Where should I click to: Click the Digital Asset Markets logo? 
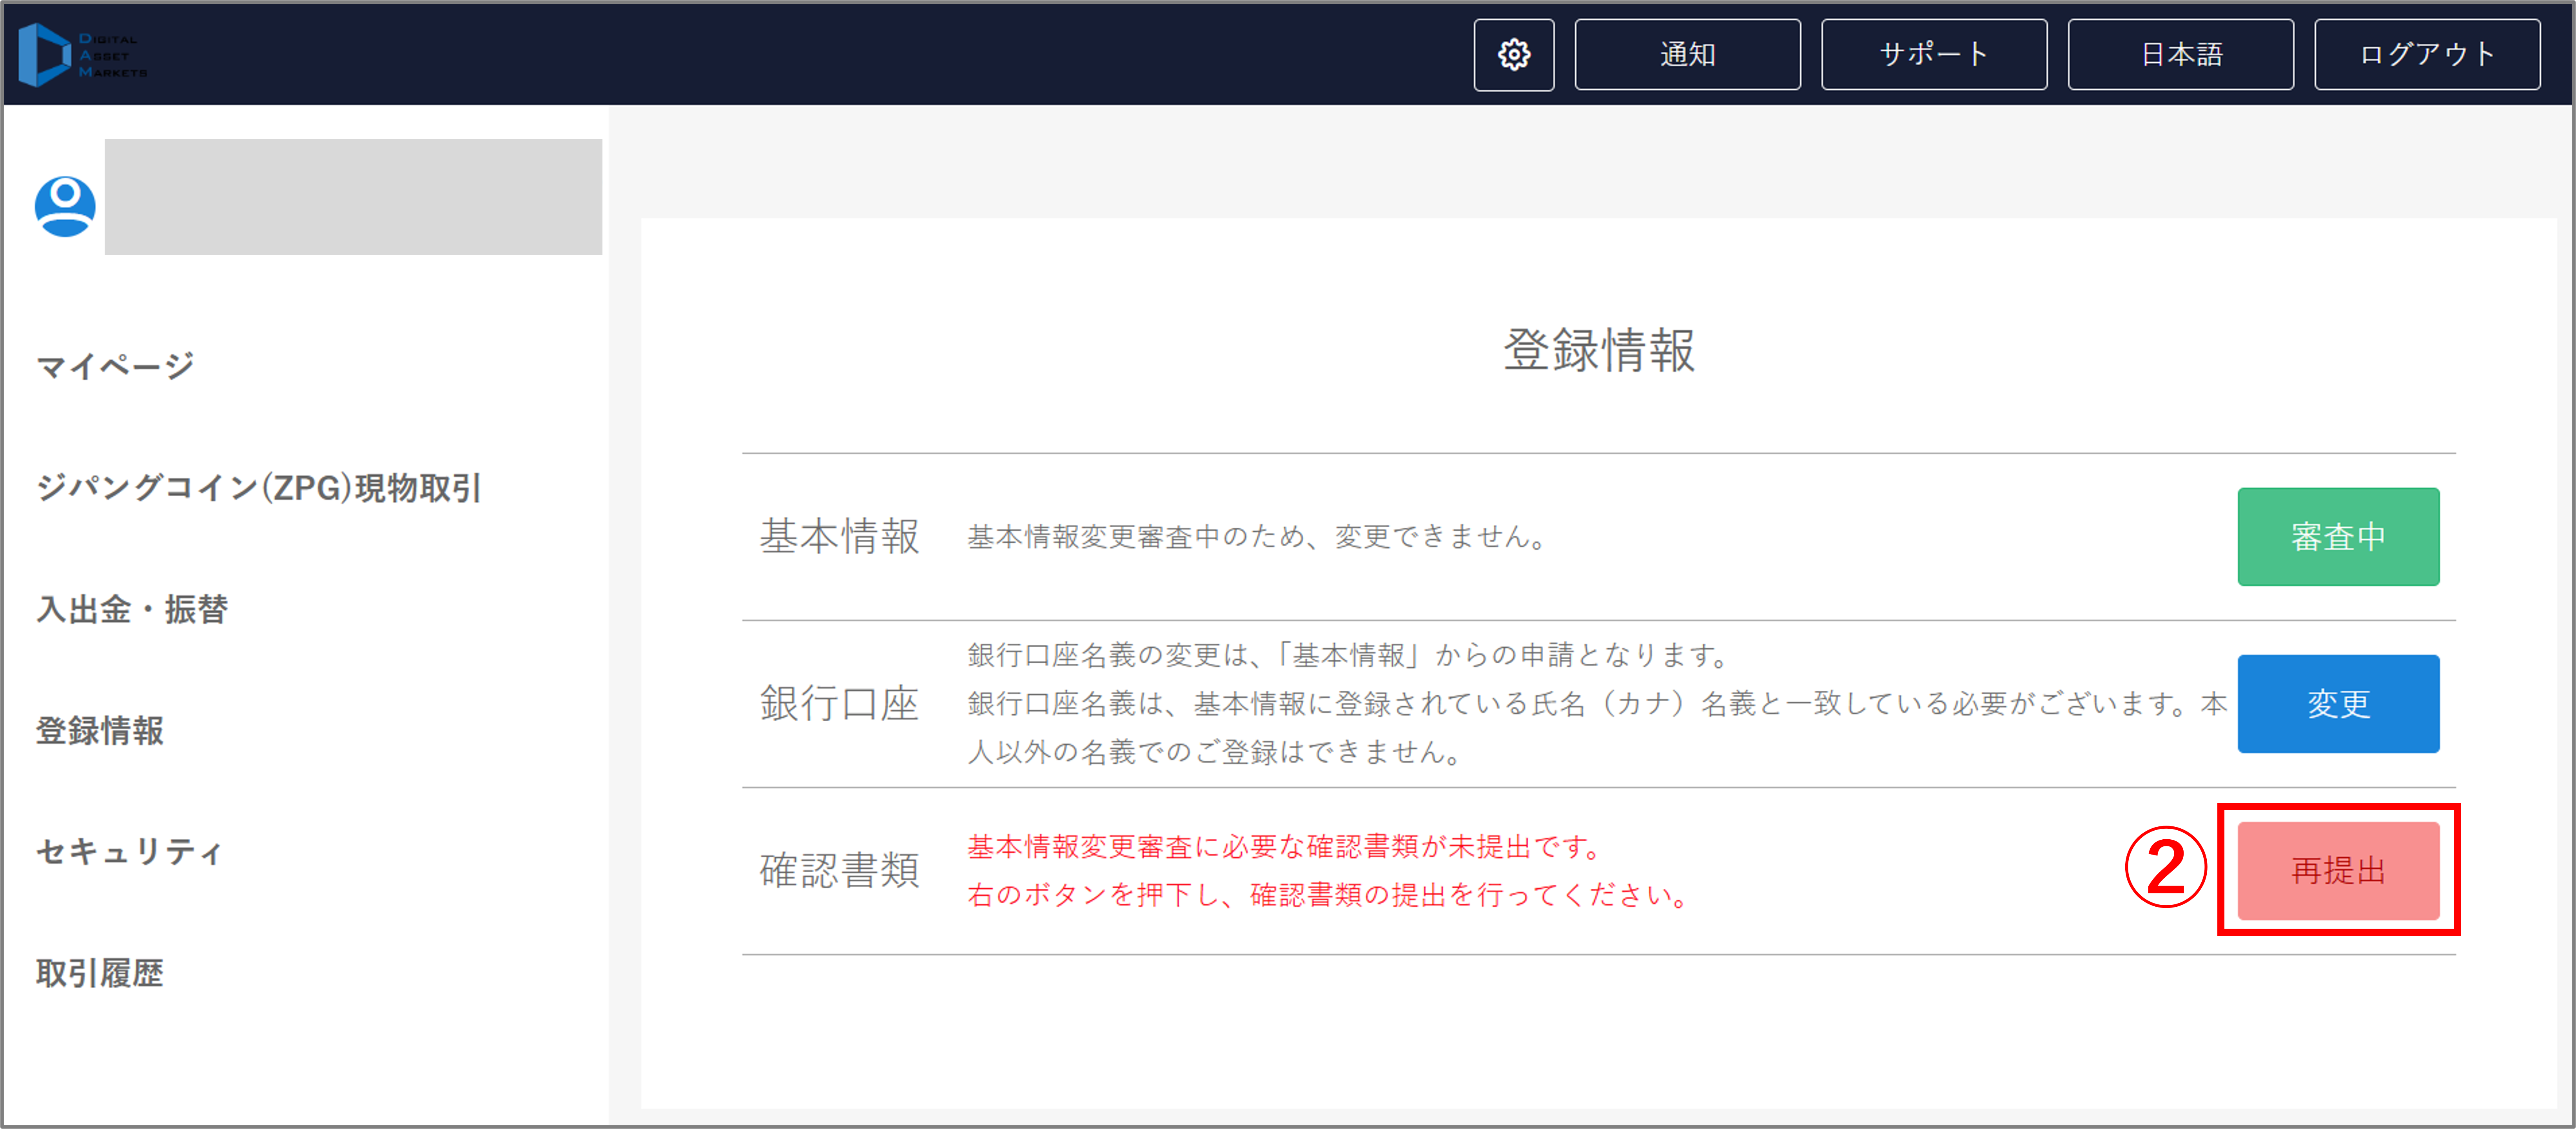click(x=83, y=55)
